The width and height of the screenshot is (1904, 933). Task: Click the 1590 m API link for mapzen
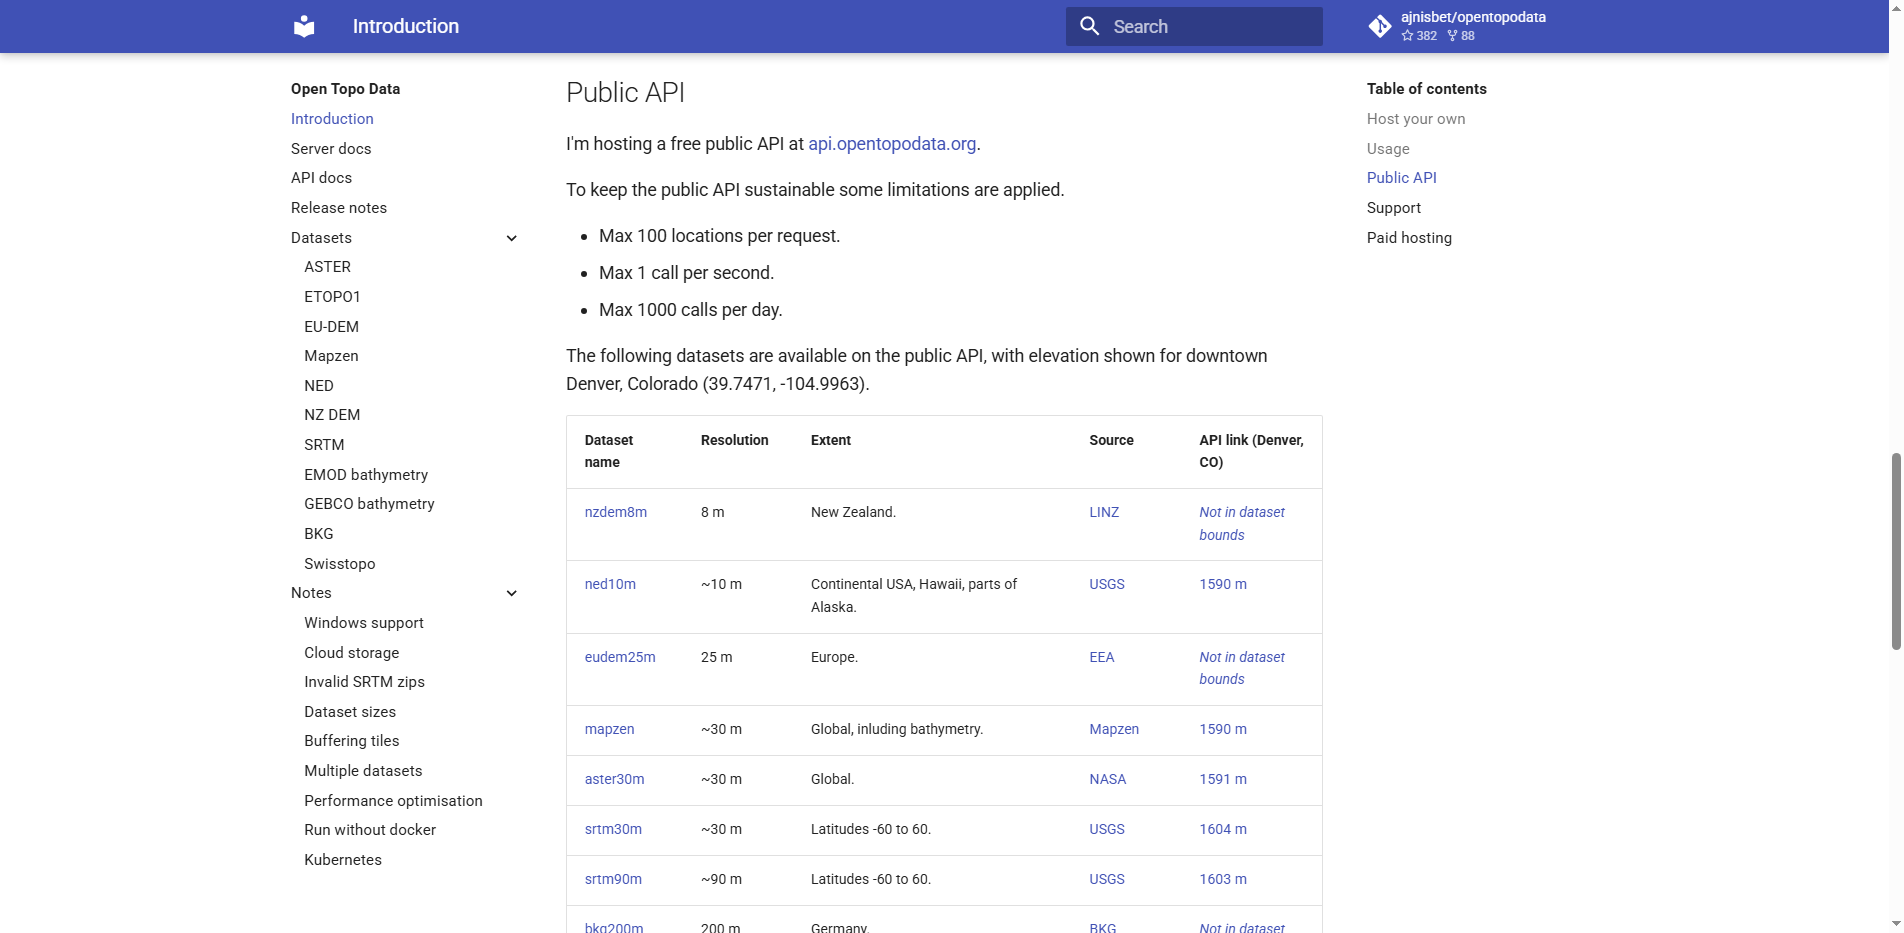pyautogui.click(x=1222, y=729)
